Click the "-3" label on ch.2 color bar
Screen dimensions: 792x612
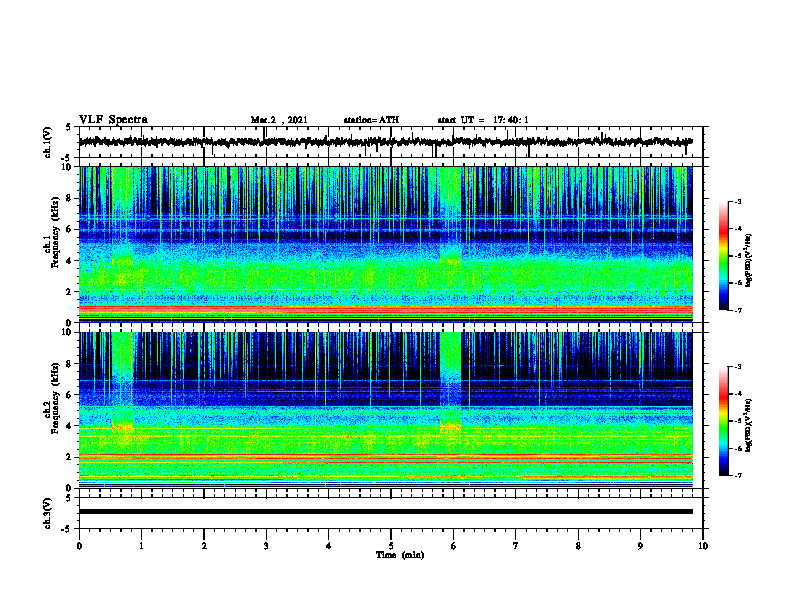point(738,367)
